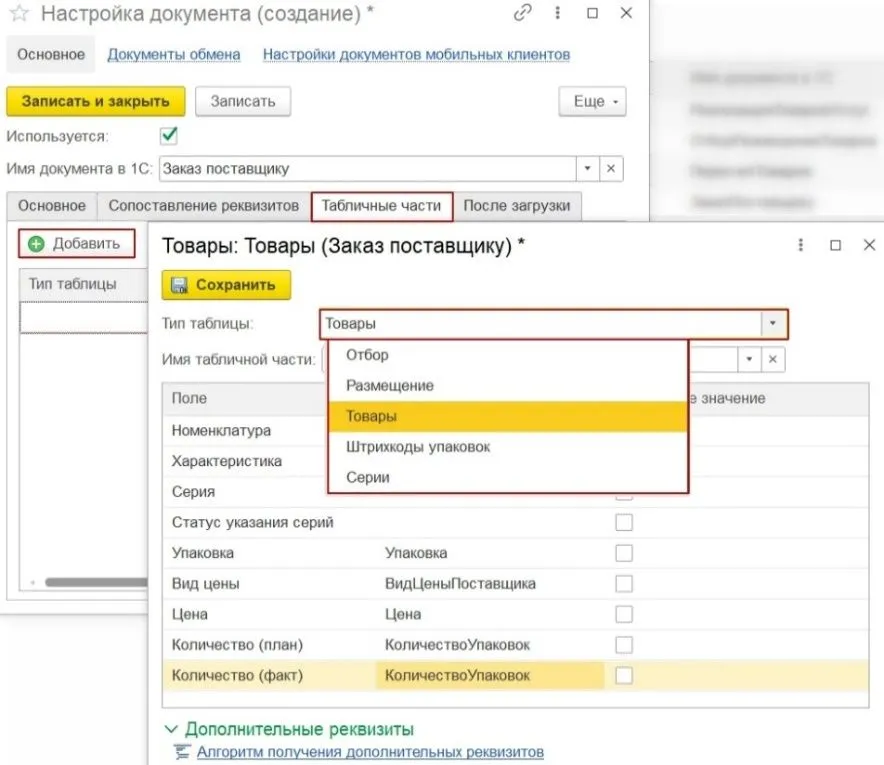
Task: Open the three-dot menu in main window
Action: 557,14
